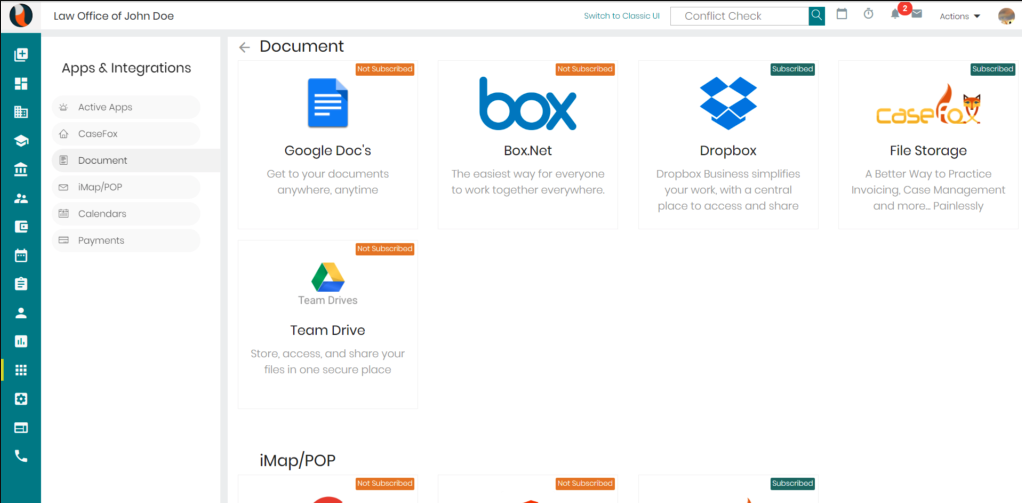The width and height of the screenshot is (1022, 503).
Task: Click Subscribed badge on File Storage card
Action: [x=992, y=69]
